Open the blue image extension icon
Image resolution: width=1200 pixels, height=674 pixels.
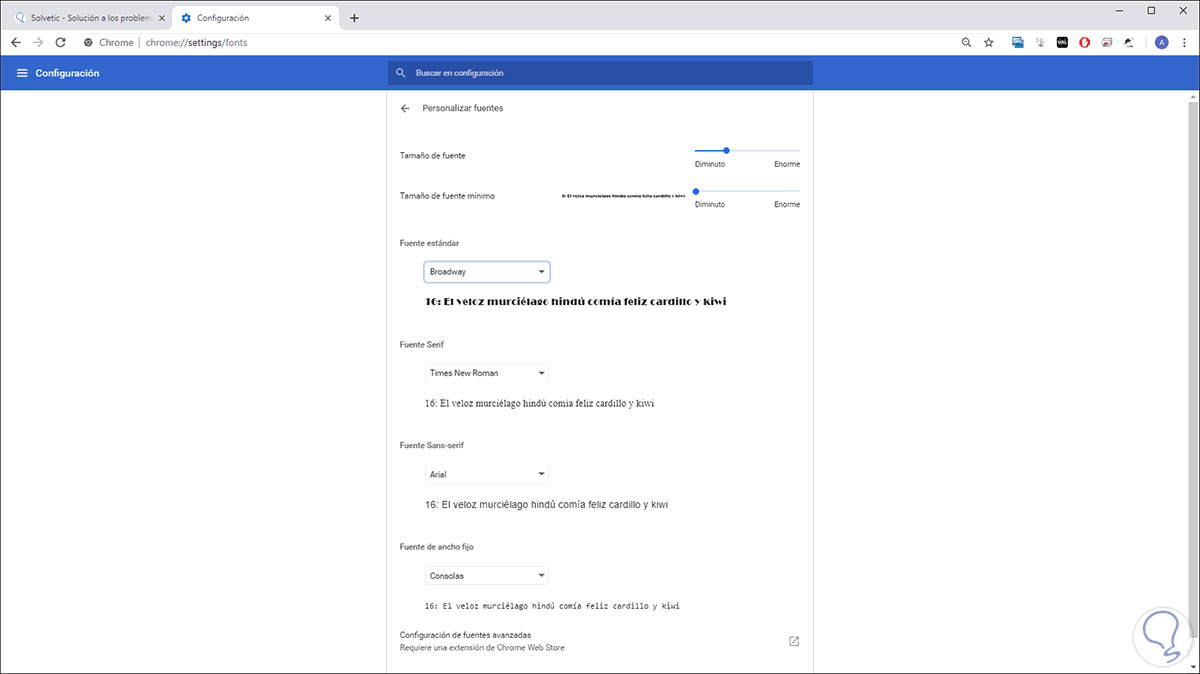click(1018, 43)
